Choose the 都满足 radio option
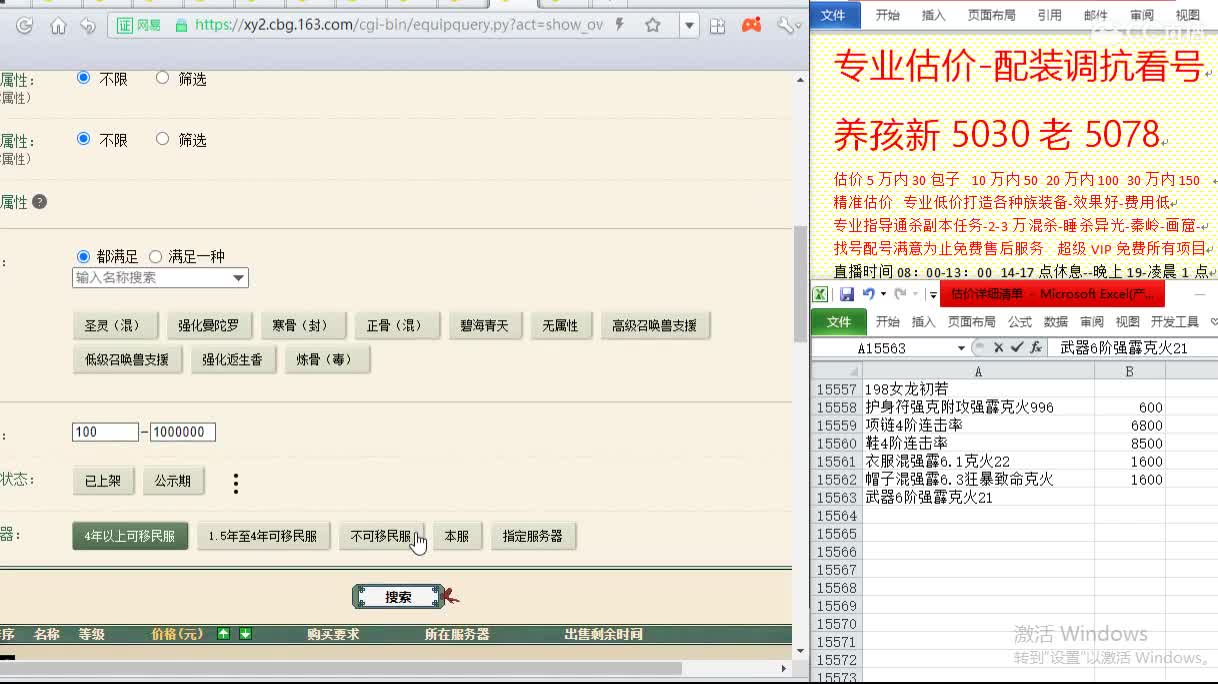 pos(84,257)
